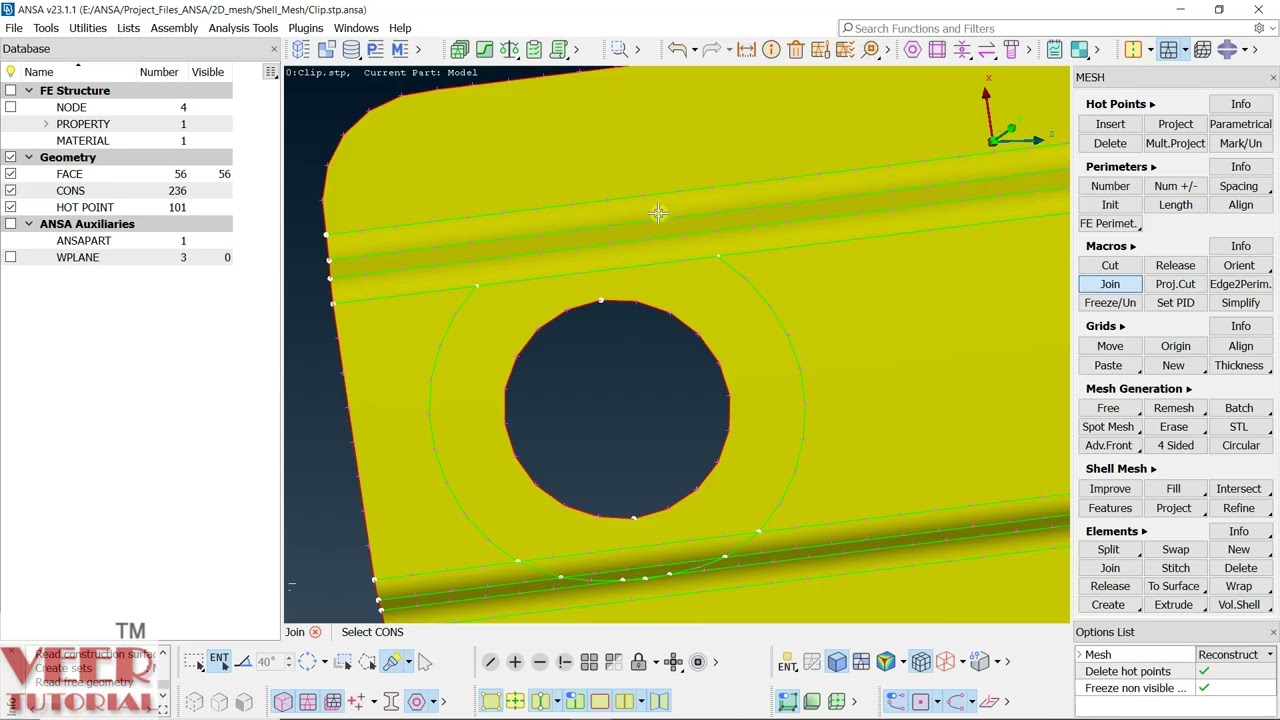
Task: Click the trash delete icon in toolbar
Action: coord(796,49)
